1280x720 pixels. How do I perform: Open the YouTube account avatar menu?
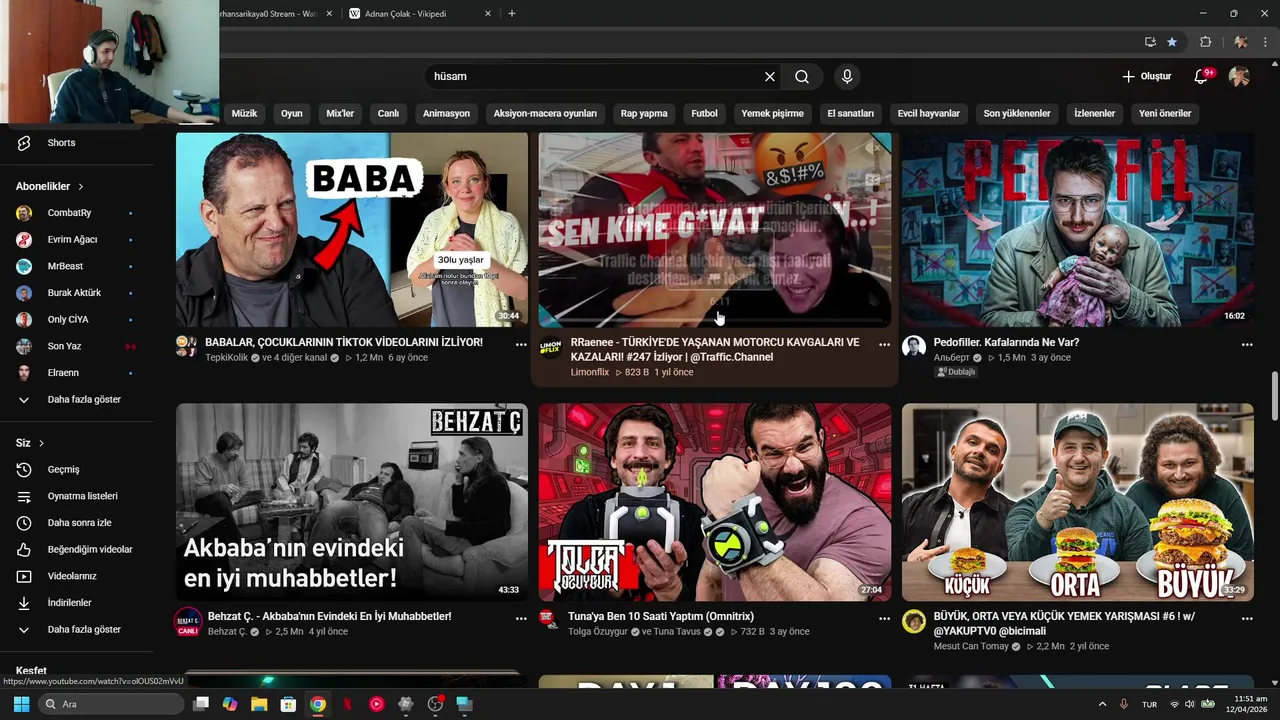(1239, 76)
